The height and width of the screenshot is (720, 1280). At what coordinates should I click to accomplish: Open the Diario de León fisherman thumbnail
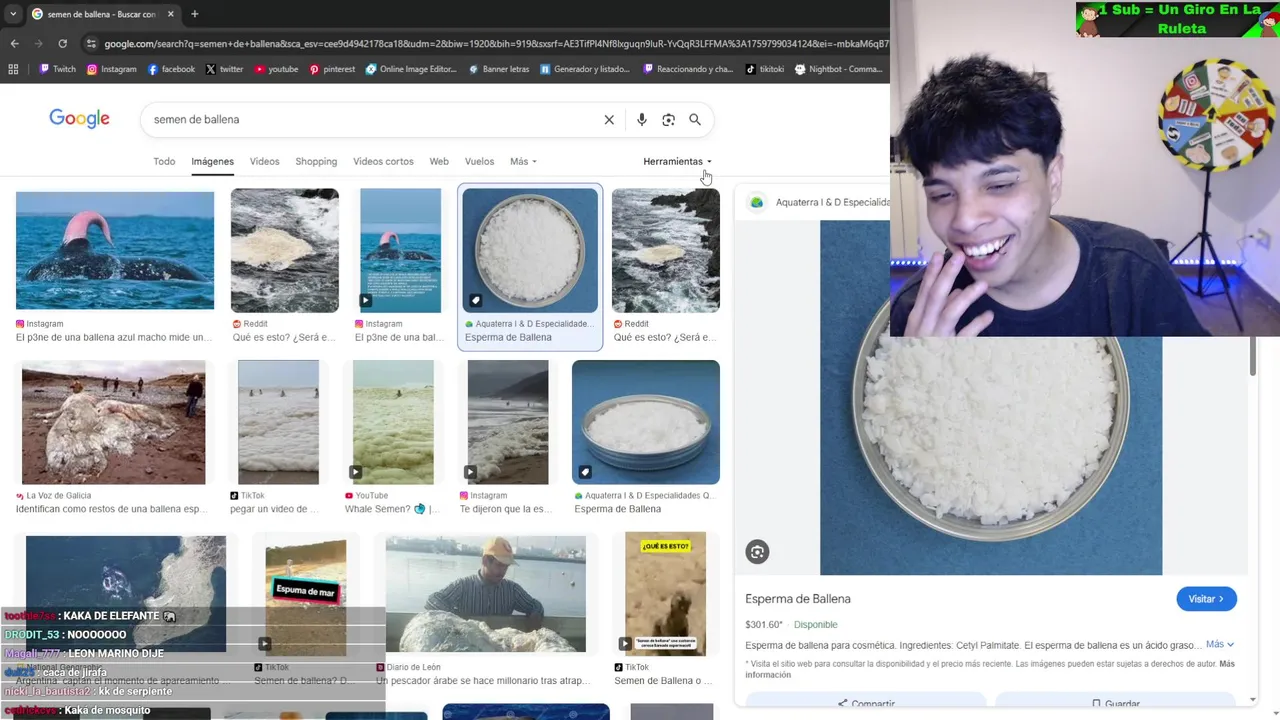click(486, 594)
